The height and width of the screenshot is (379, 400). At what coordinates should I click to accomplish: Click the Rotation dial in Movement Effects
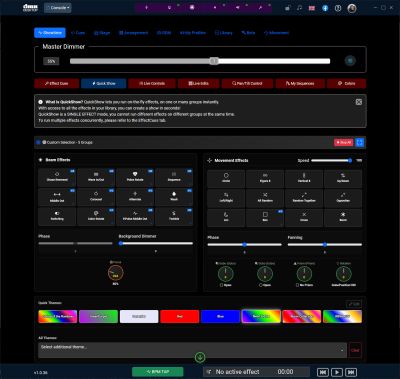click(344, 274)
